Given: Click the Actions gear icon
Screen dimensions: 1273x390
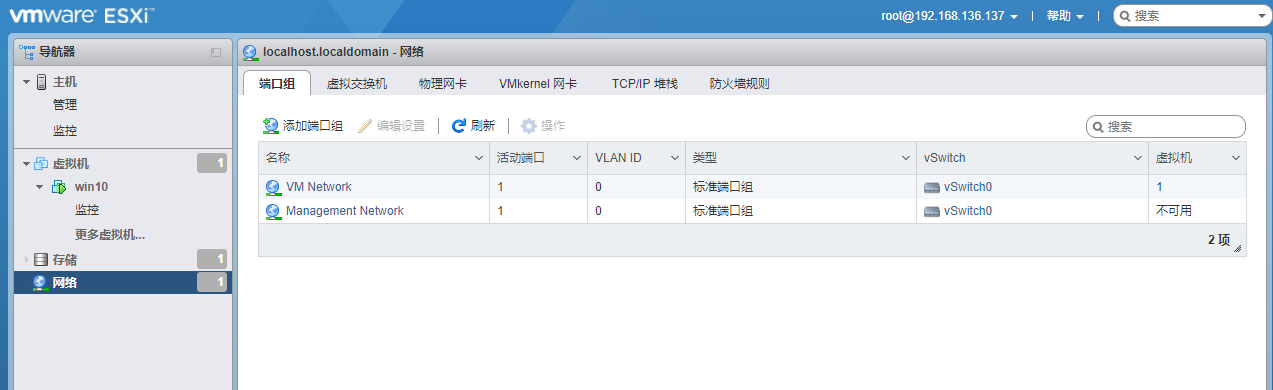Looking at the screenshot, I should [x=529, y=126].
